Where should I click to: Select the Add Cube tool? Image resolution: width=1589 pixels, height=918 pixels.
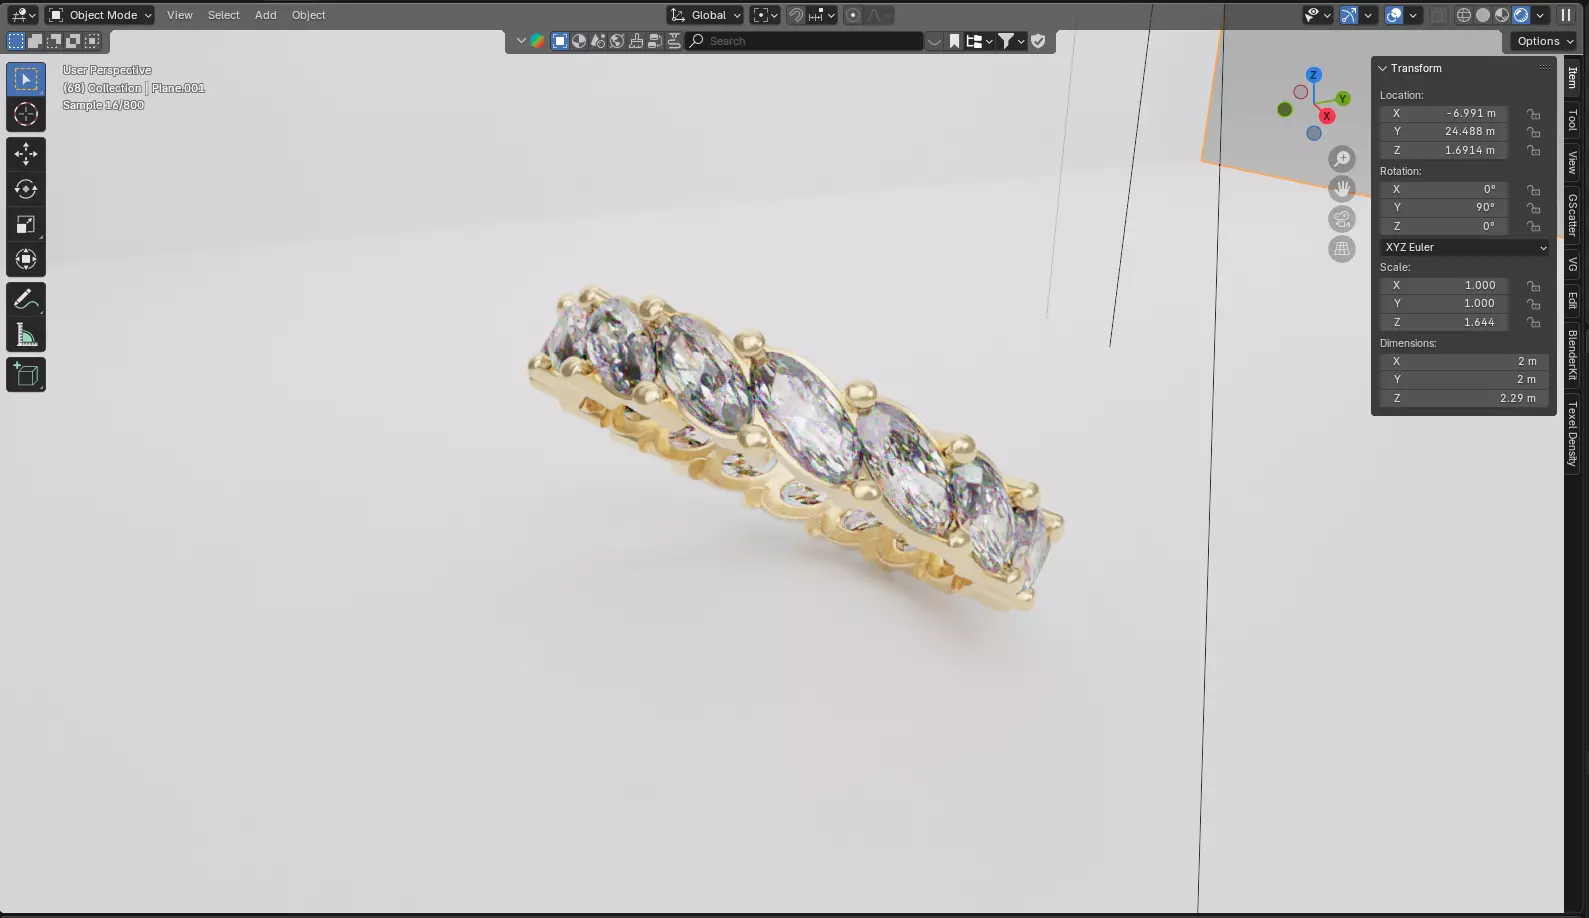click(26, 375)
